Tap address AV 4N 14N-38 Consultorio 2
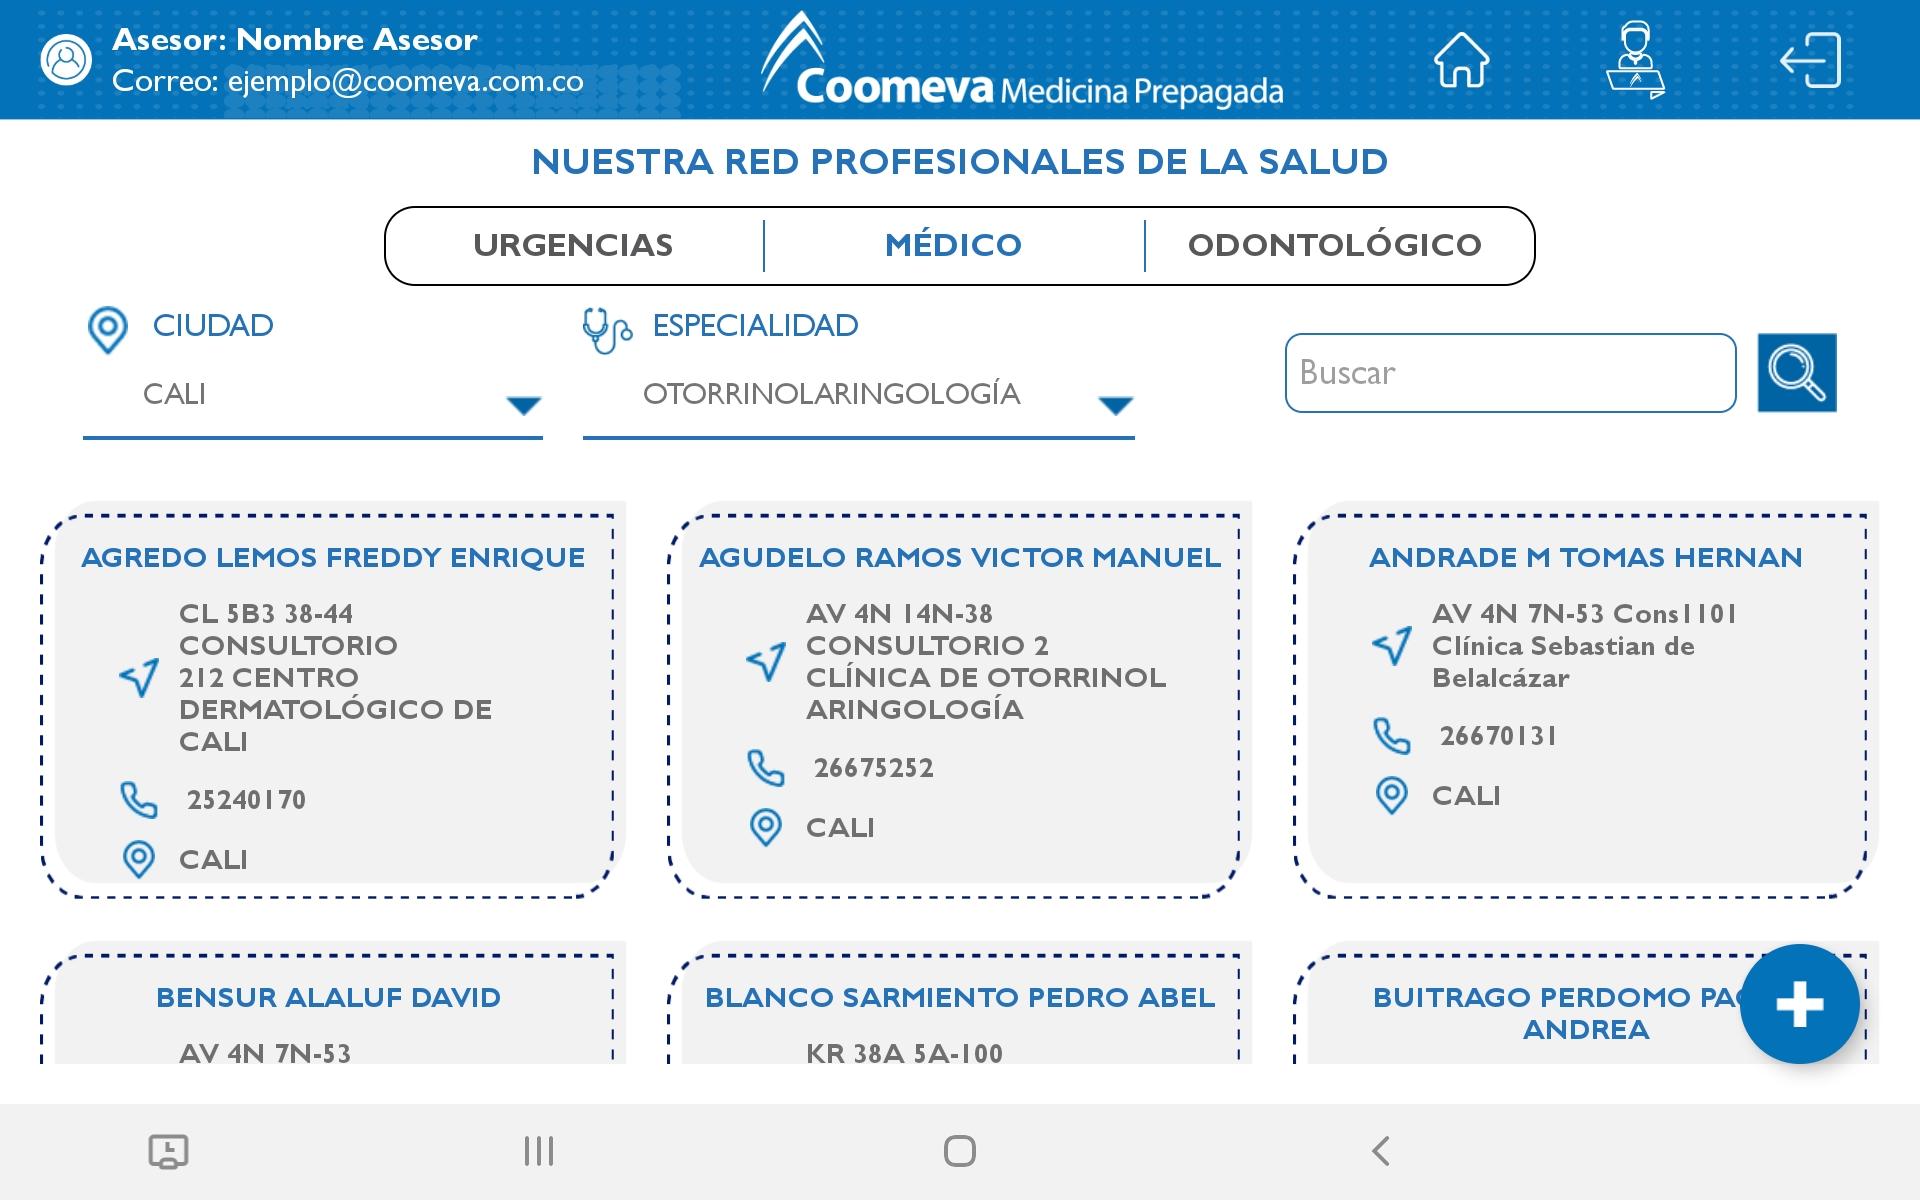This screenshot has width=1920, height=1200. pos(986,661)
